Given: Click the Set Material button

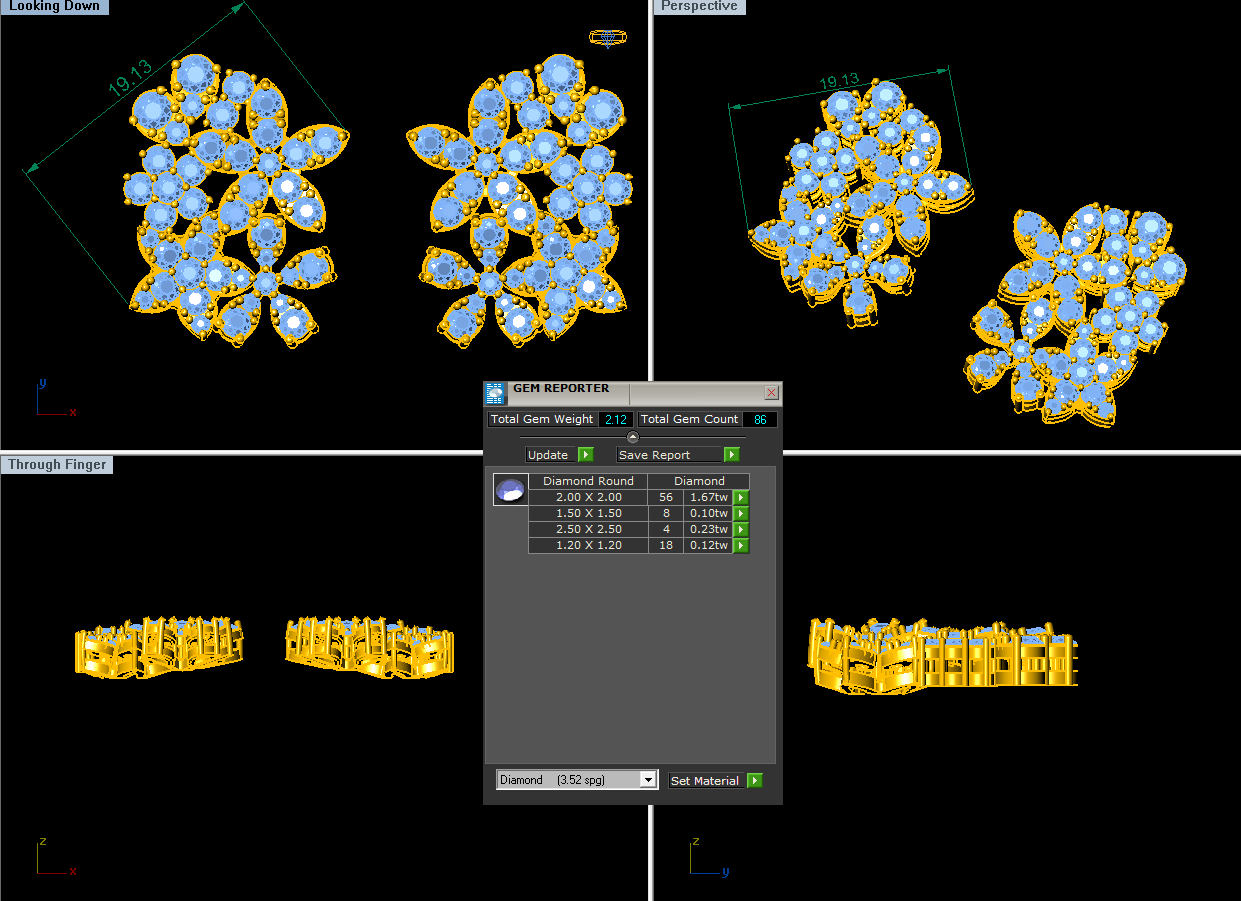Looking at the screenshot, I should click(707, 781).
